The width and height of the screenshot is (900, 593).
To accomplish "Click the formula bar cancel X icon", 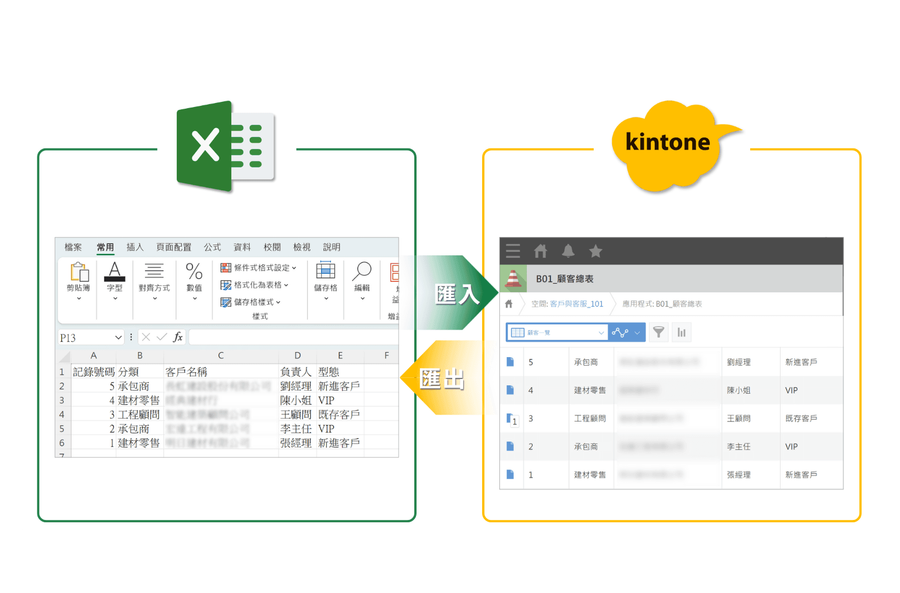I will (146, 337).
